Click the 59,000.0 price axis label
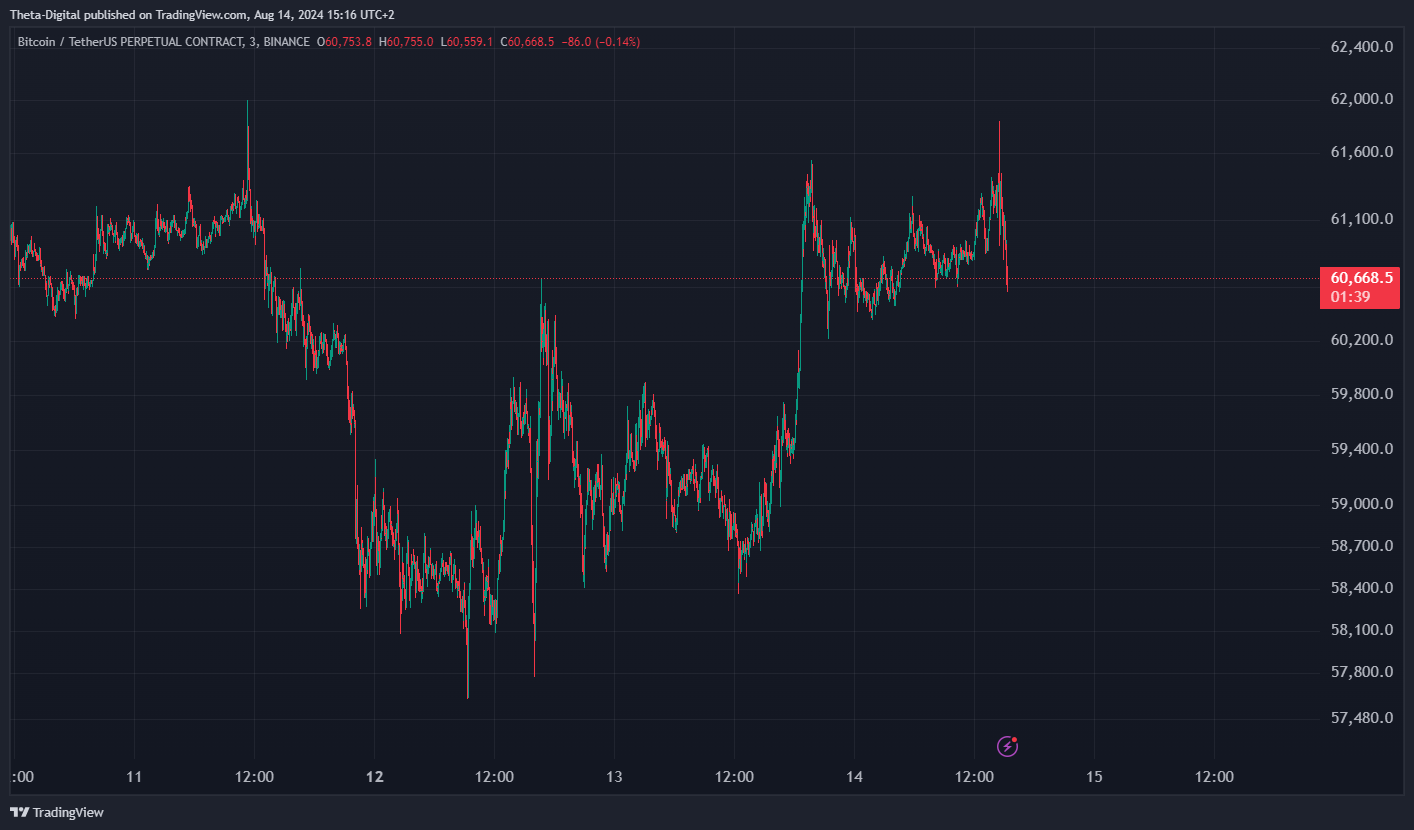Viewport: 1414px width, 830px height. 1361,504
